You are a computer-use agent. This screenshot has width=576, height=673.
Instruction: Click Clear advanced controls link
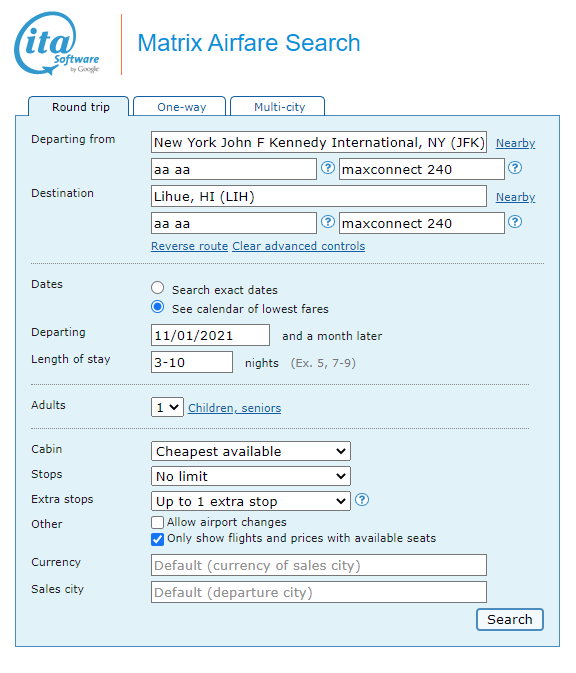tap(299, 246)
